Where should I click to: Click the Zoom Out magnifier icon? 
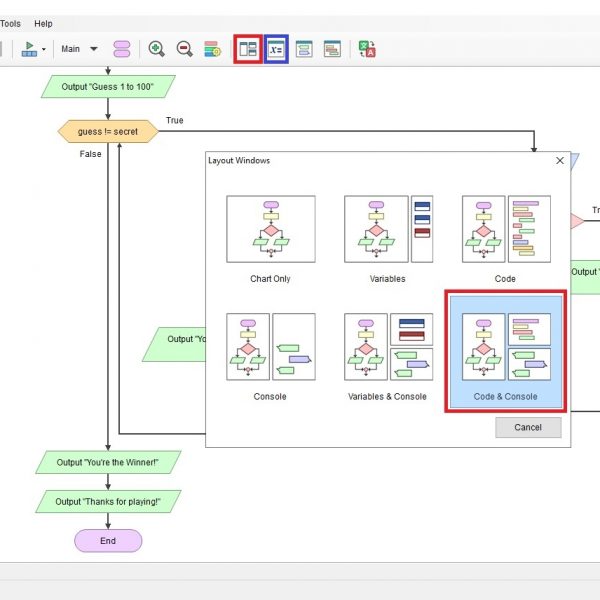pos(185,48)
